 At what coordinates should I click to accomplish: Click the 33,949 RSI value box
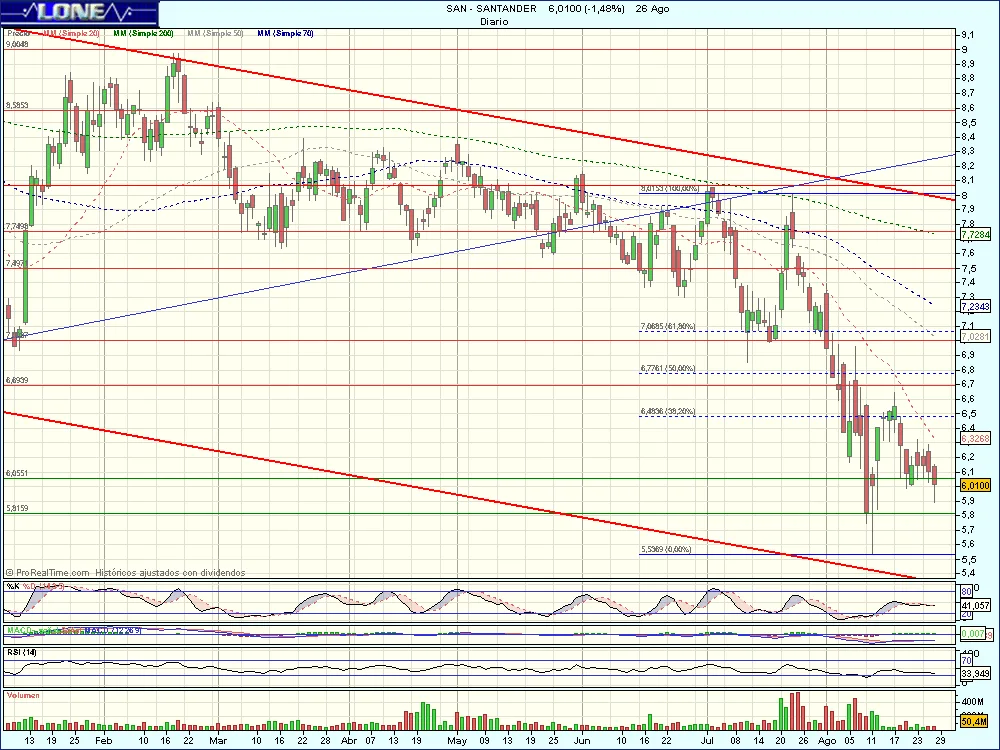pyautogui.click(x=975, y=673)
